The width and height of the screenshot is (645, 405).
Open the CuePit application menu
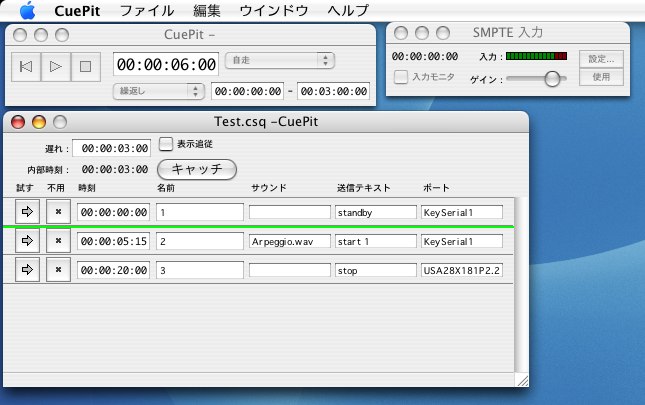[77, 11]
